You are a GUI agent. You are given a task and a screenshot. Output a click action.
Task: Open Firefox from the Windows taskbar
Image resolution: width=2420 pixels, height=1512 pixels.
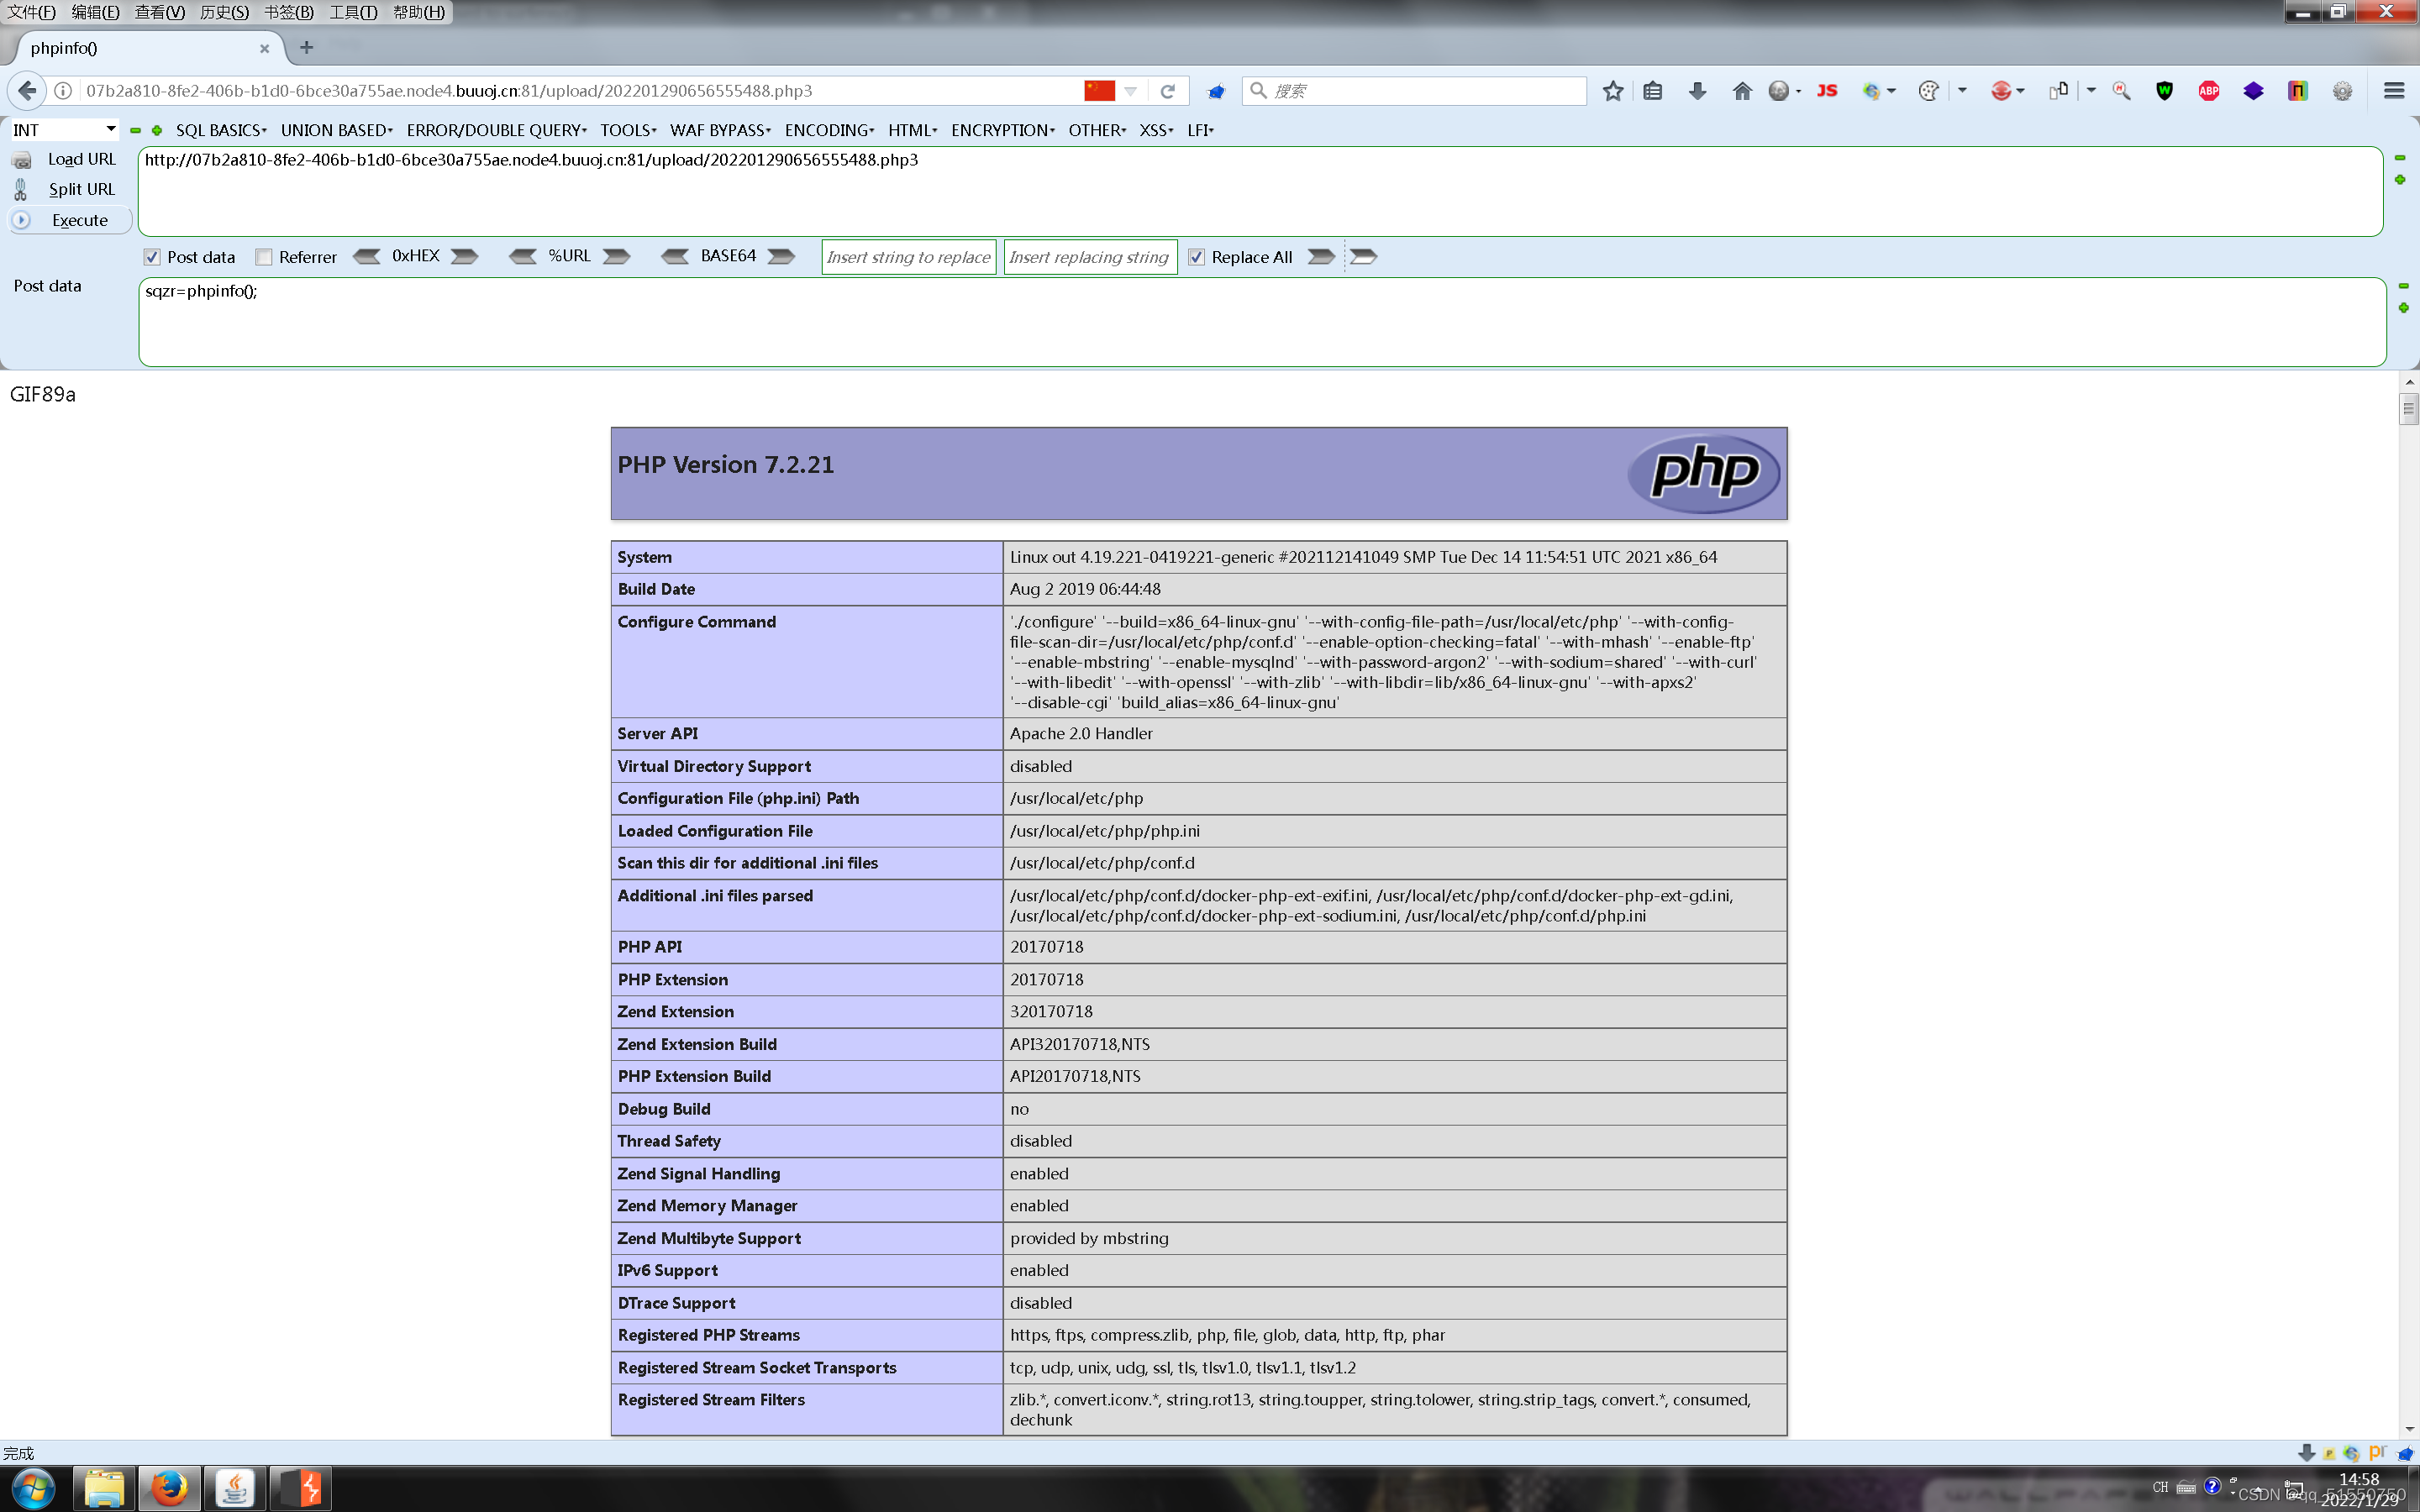[x=169, y=1488]
